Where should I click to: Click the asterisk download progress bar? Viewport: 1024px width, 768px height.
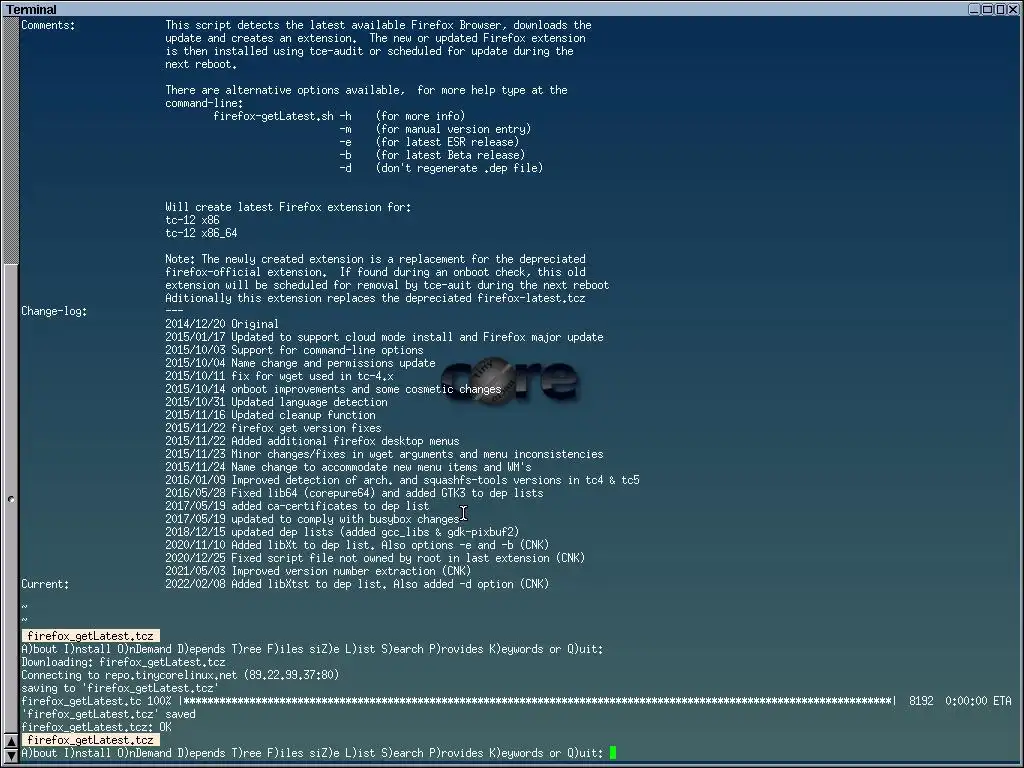[537, 701]
